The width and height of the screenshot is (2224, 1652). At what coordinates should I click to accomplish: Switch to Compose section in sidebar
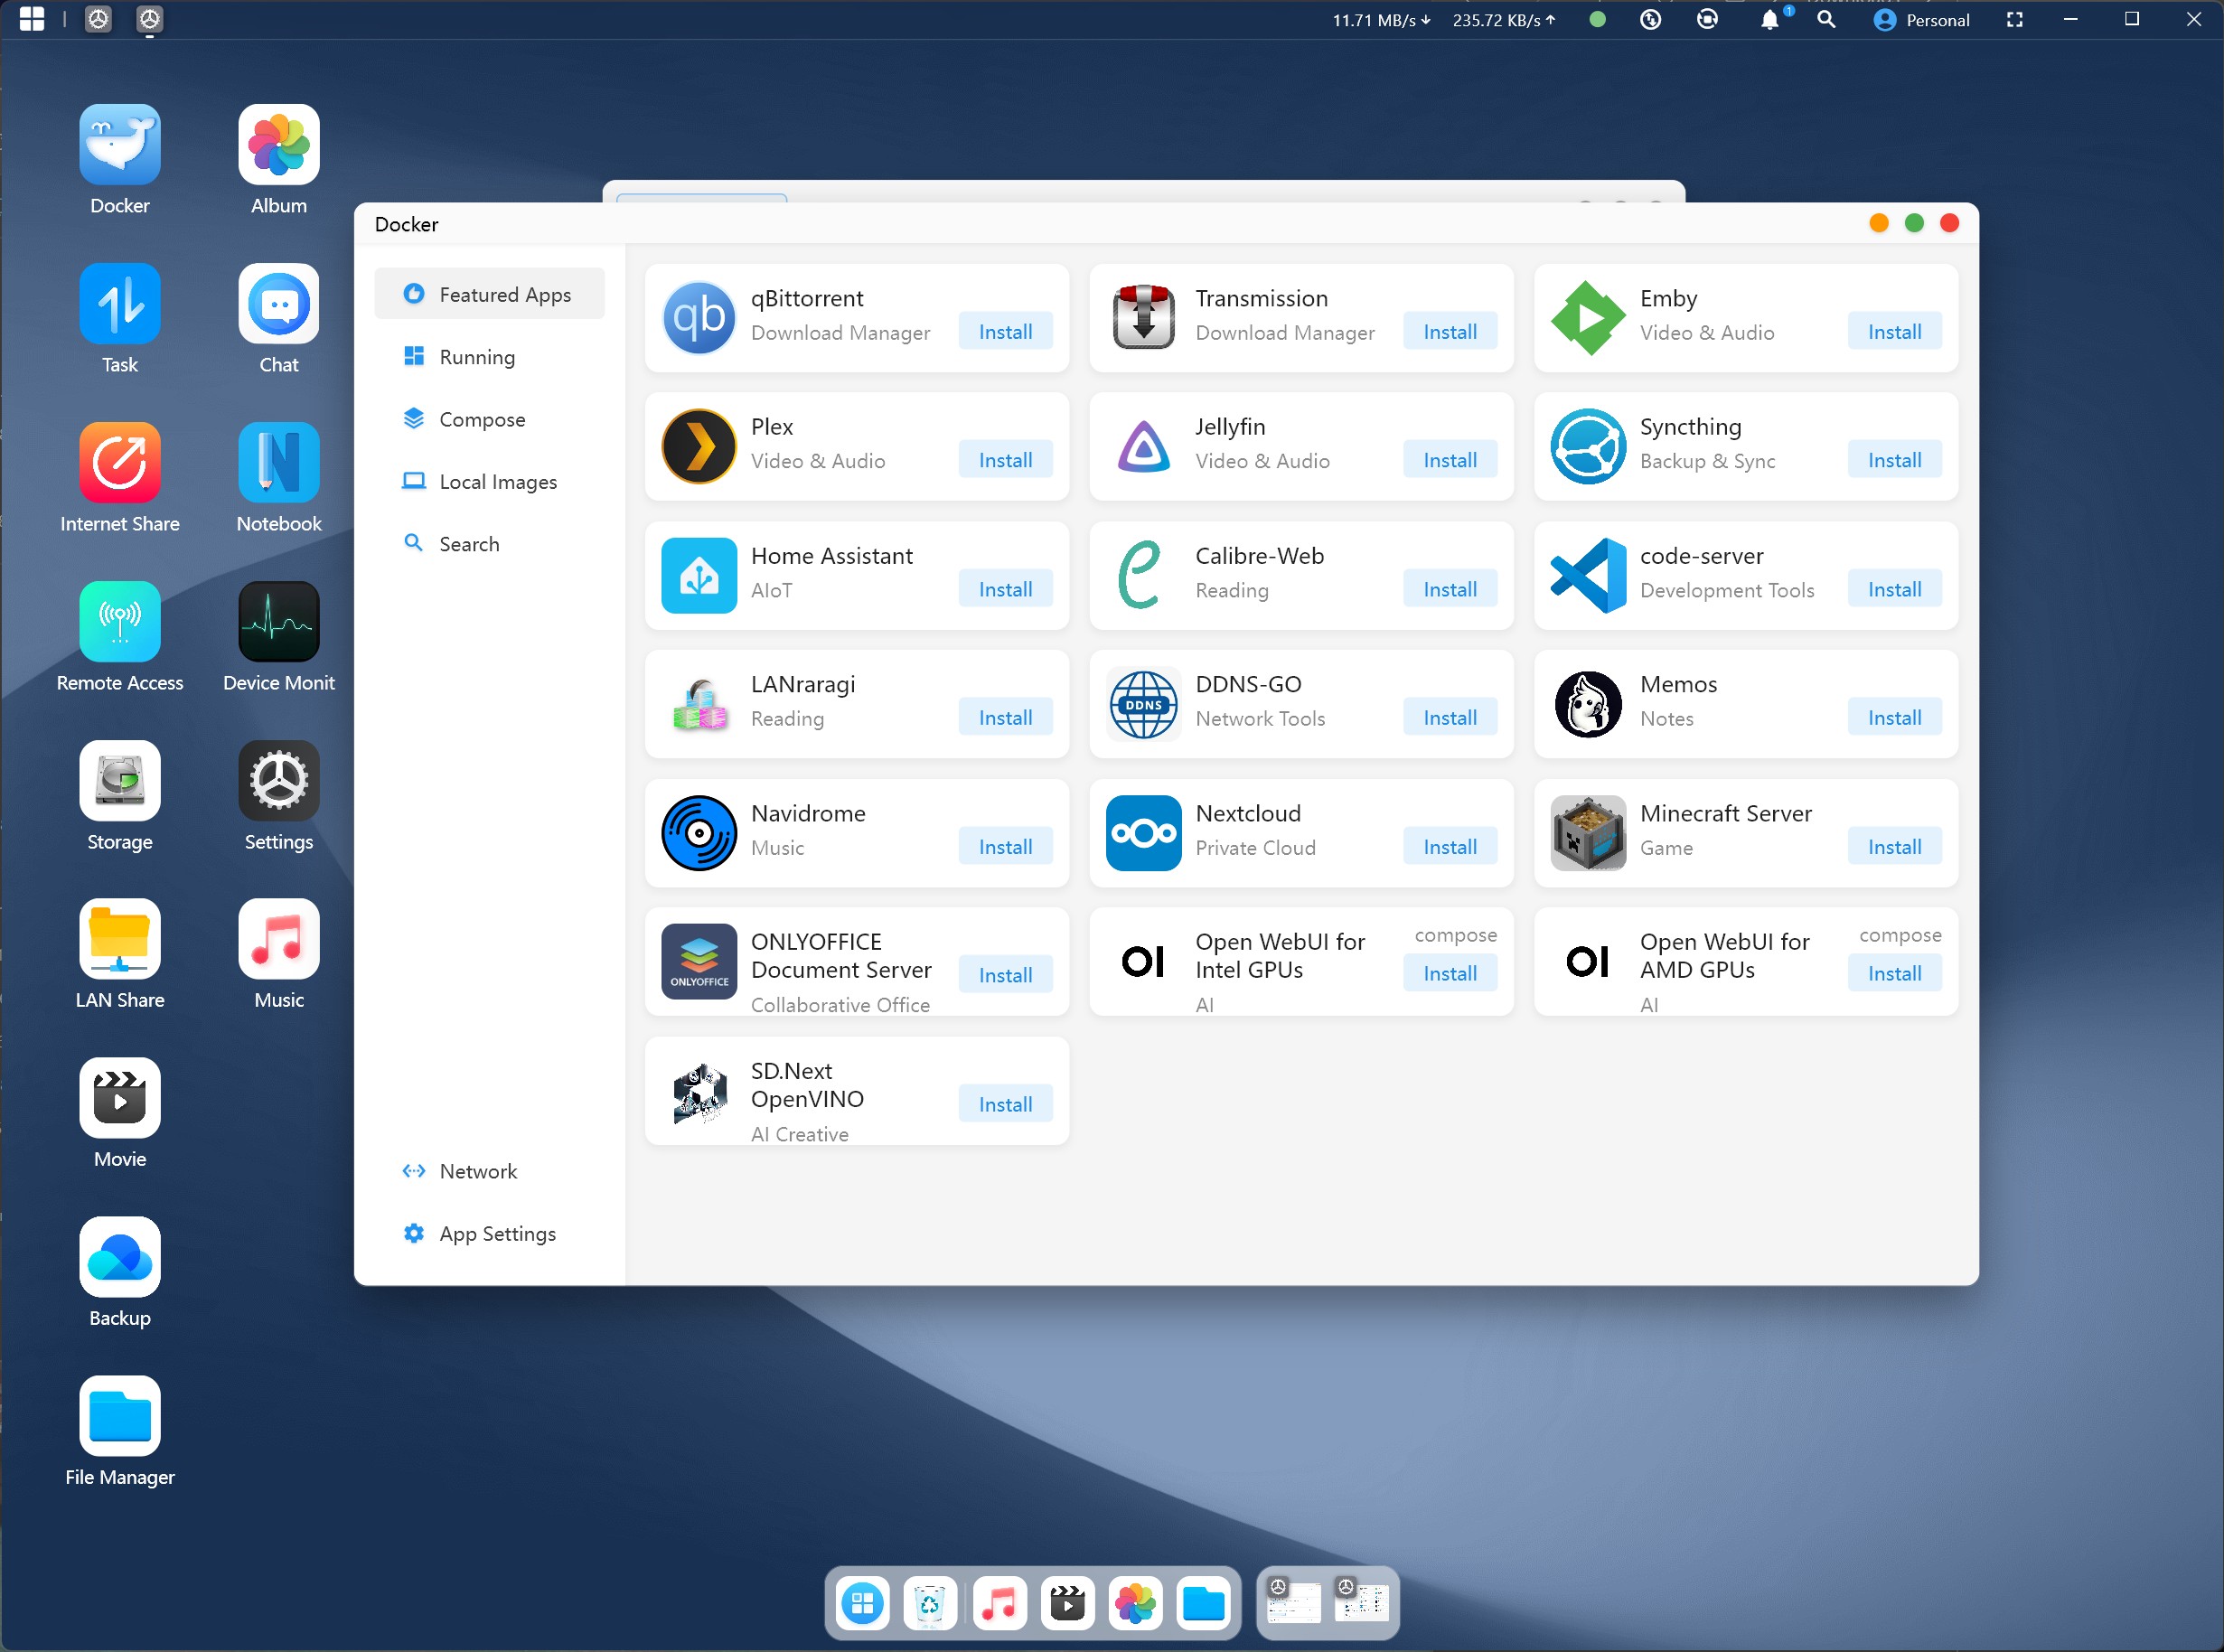481,419
